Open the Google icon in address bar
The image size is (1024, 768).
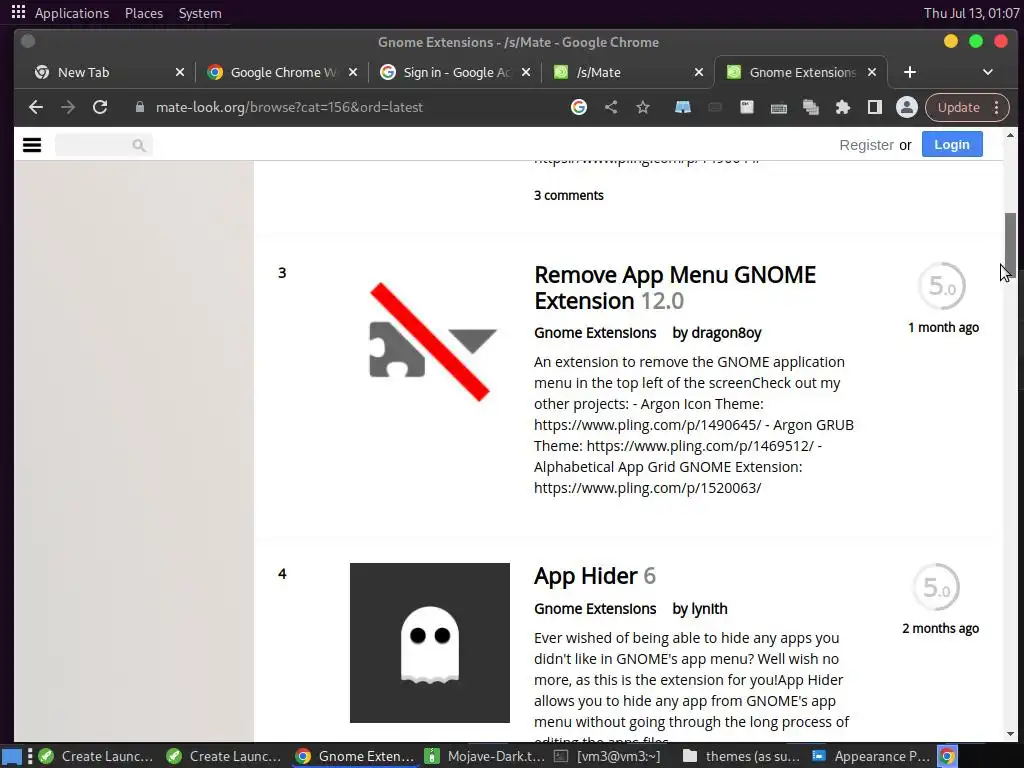579,107
